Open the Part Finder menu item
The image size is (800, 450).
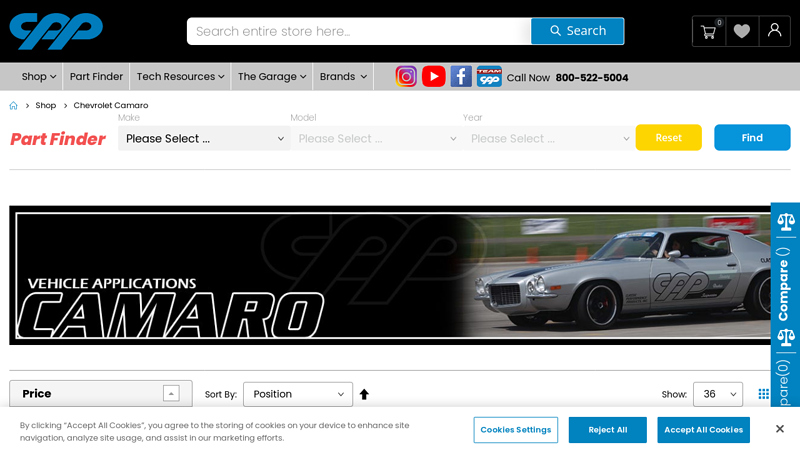coord(96,77)
